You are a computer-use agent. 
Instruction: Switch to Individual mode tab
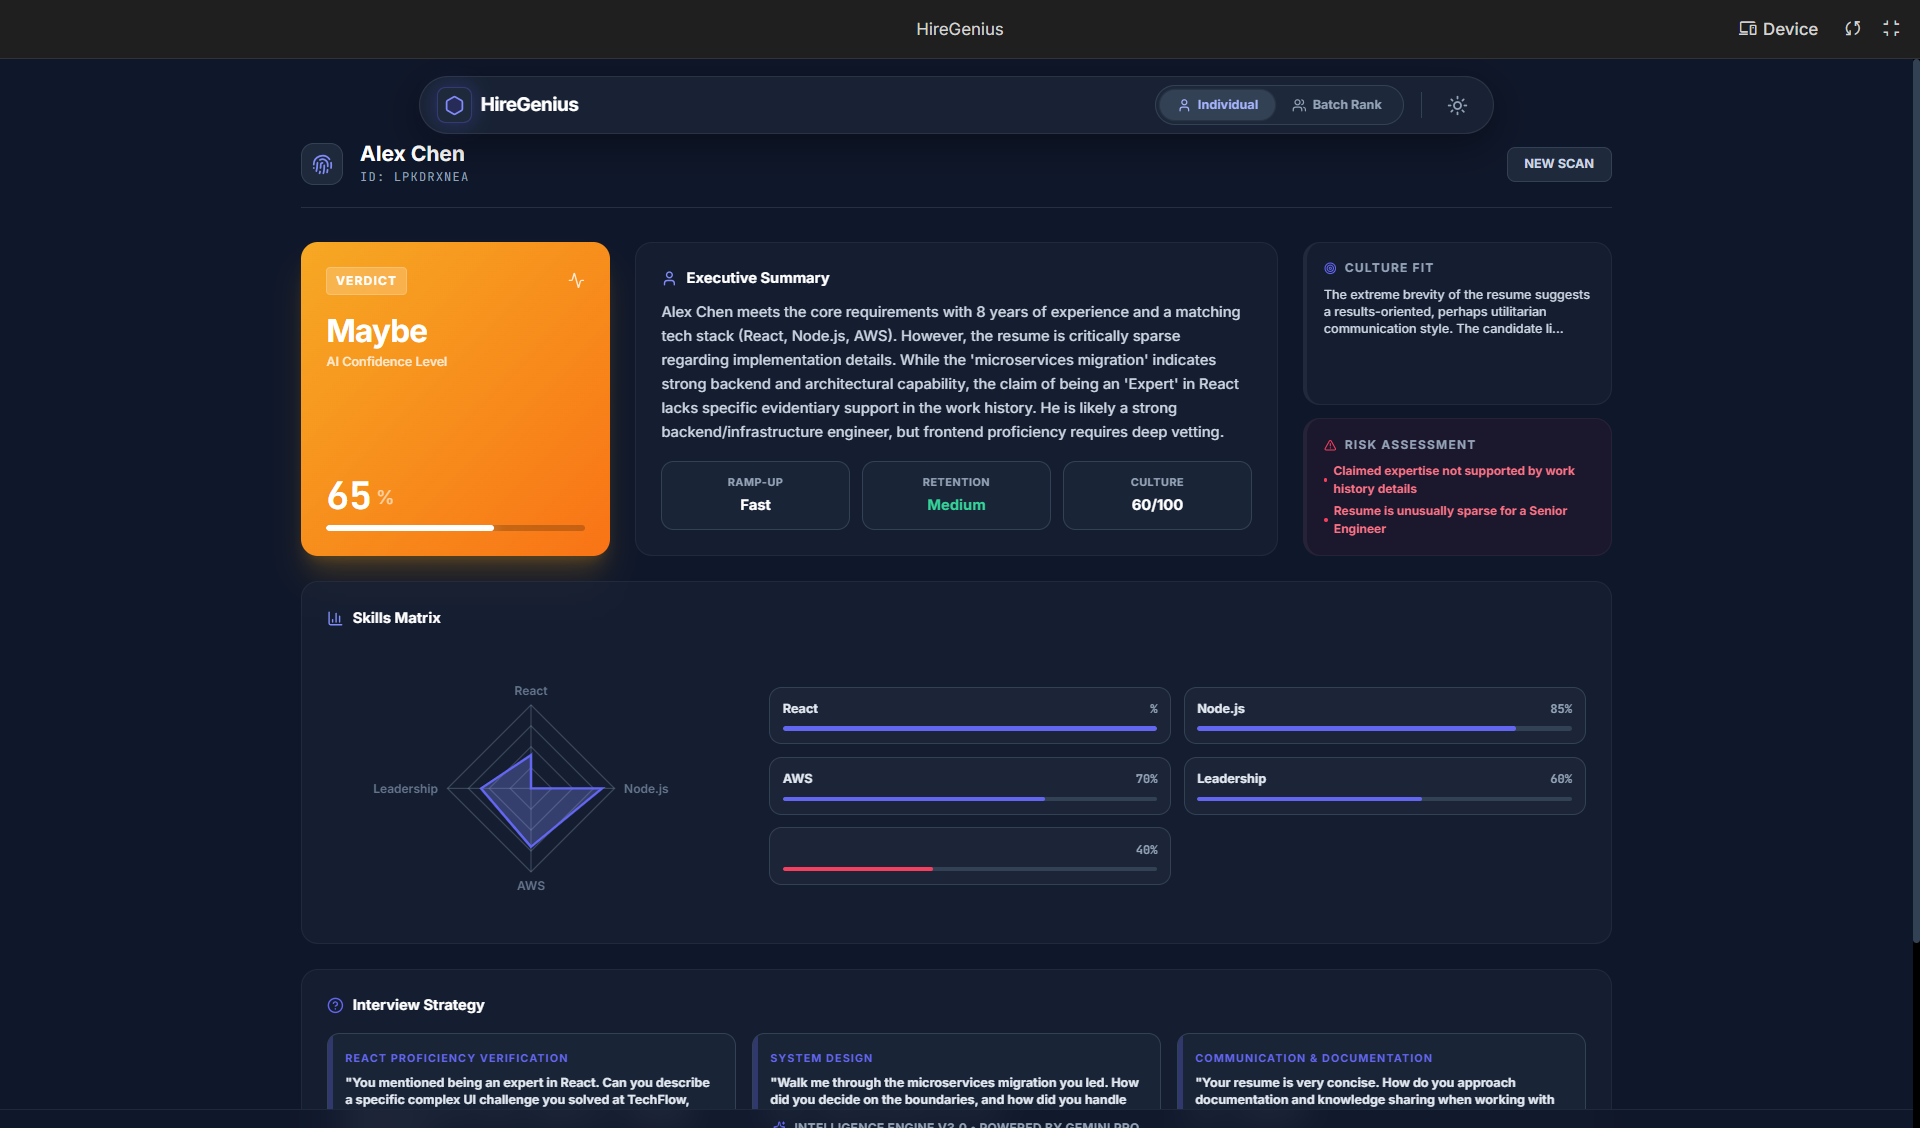1217,105
